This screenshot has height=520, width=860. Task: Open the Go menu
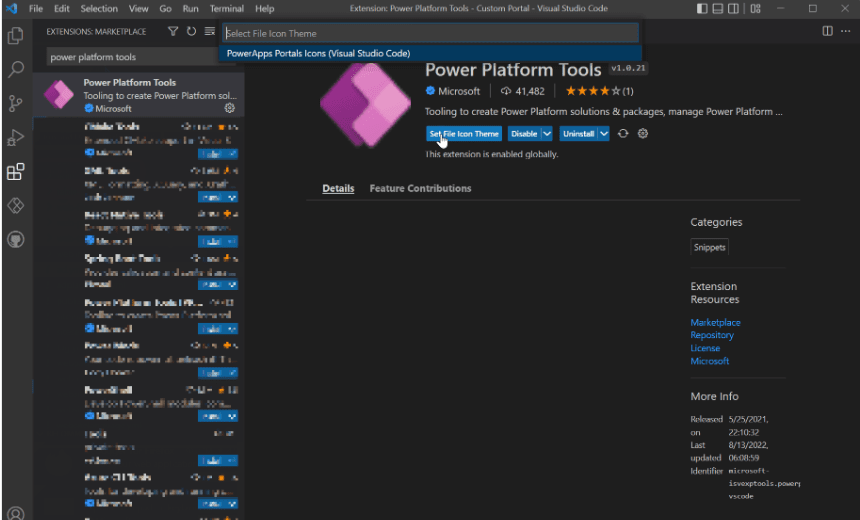pos(165,8)
